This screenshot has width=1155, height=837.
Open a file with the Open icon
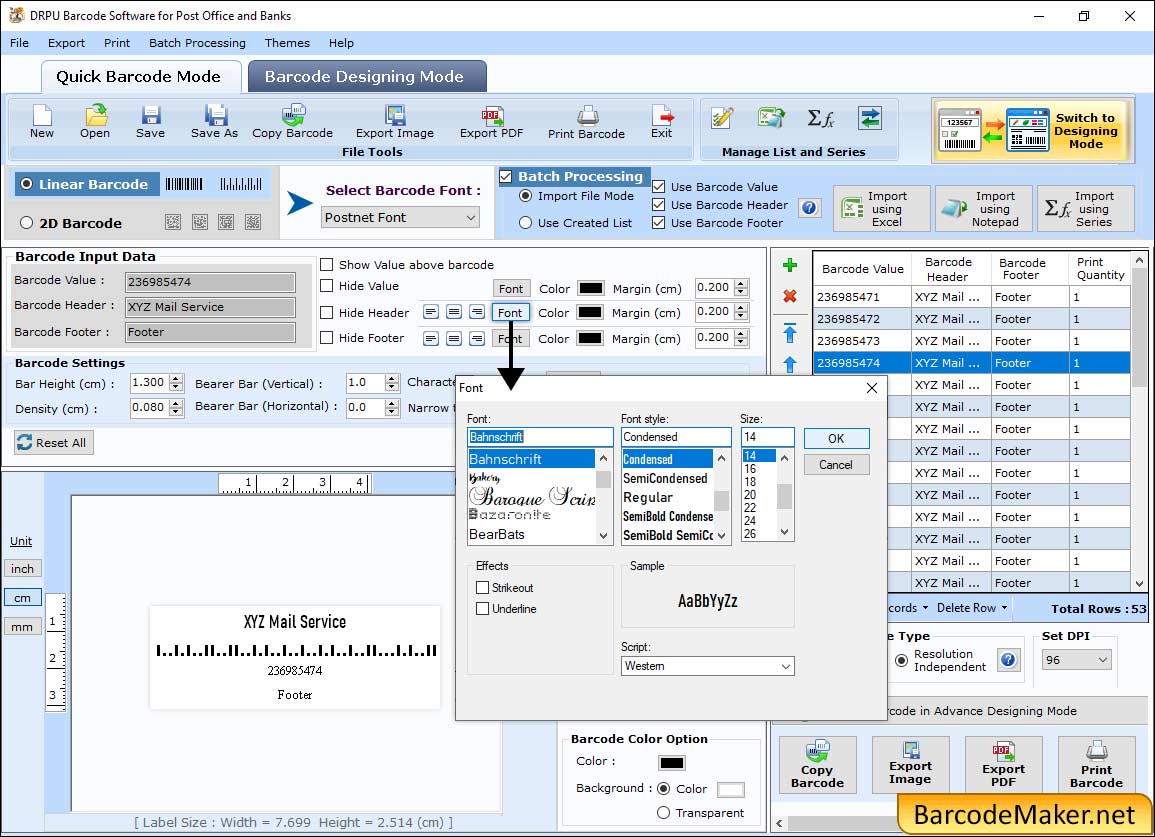tap(95, 121)
